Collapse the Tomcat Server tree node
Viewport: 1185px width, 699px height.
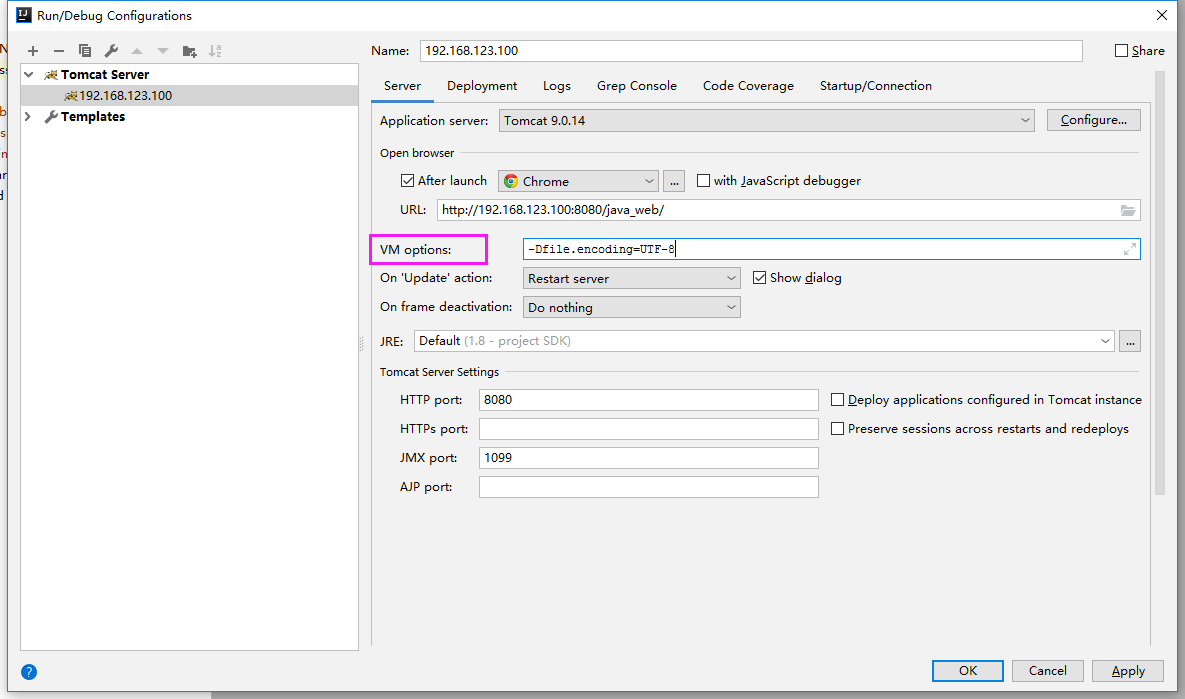[x=27, y=74]
